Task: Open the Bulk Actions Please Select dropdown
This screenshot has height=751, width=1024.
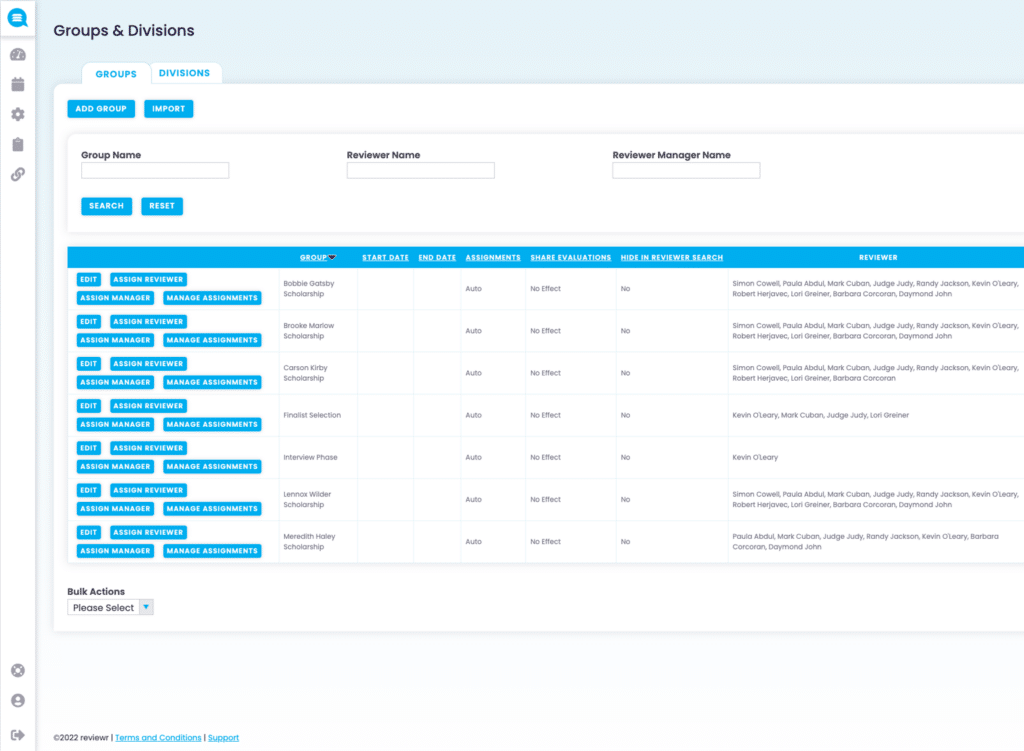Action: [109, 606]
